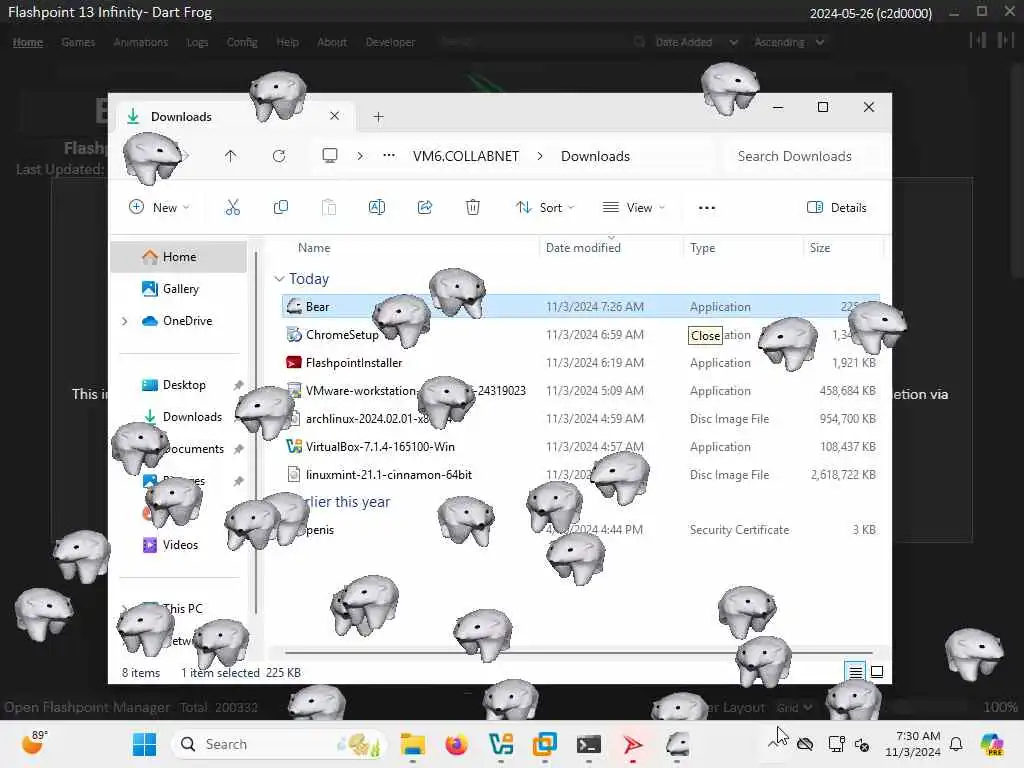Open Firefox from the taskbar
1024x768 pixels.
[456, 744]
